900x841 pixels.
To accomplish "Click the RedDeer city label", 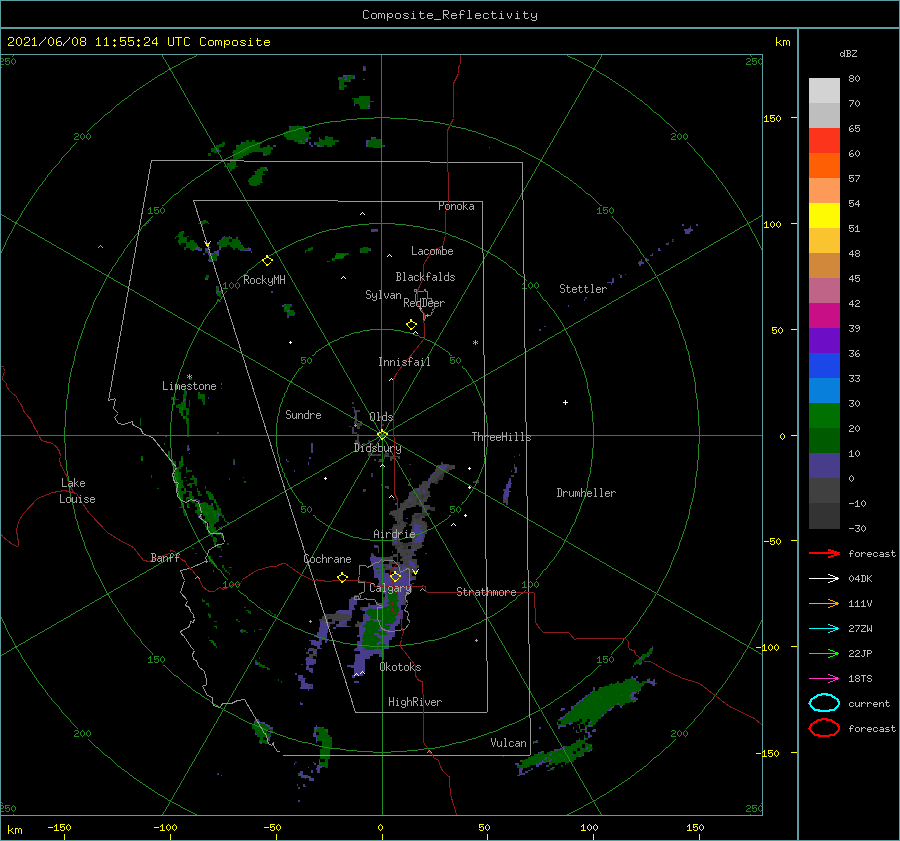I will pyautogui.click(x=424, y=303).
